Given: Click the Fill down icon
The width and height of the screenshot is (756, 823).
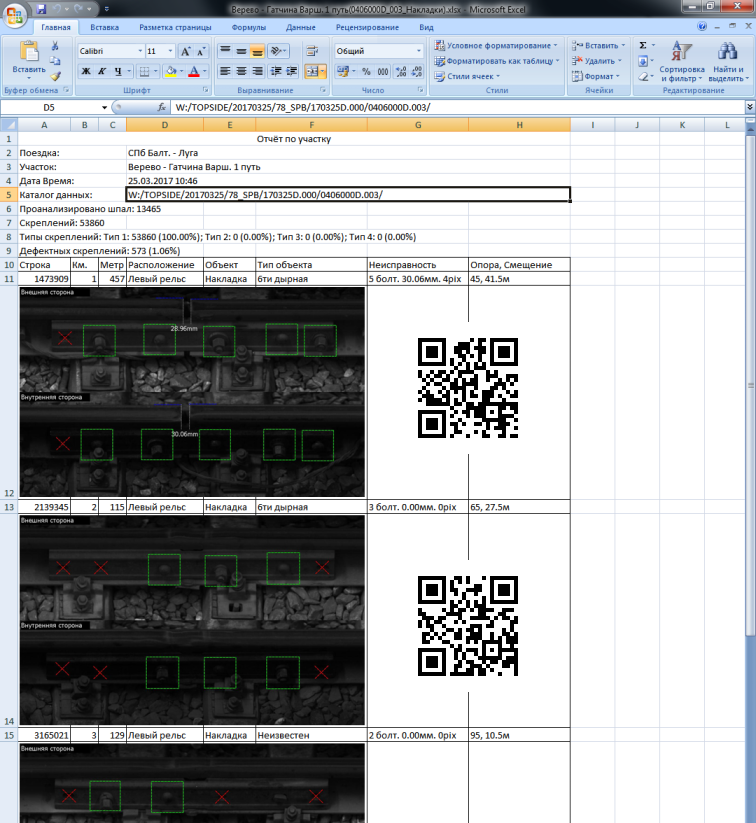Looking at the screenshot, I should 643,61.
